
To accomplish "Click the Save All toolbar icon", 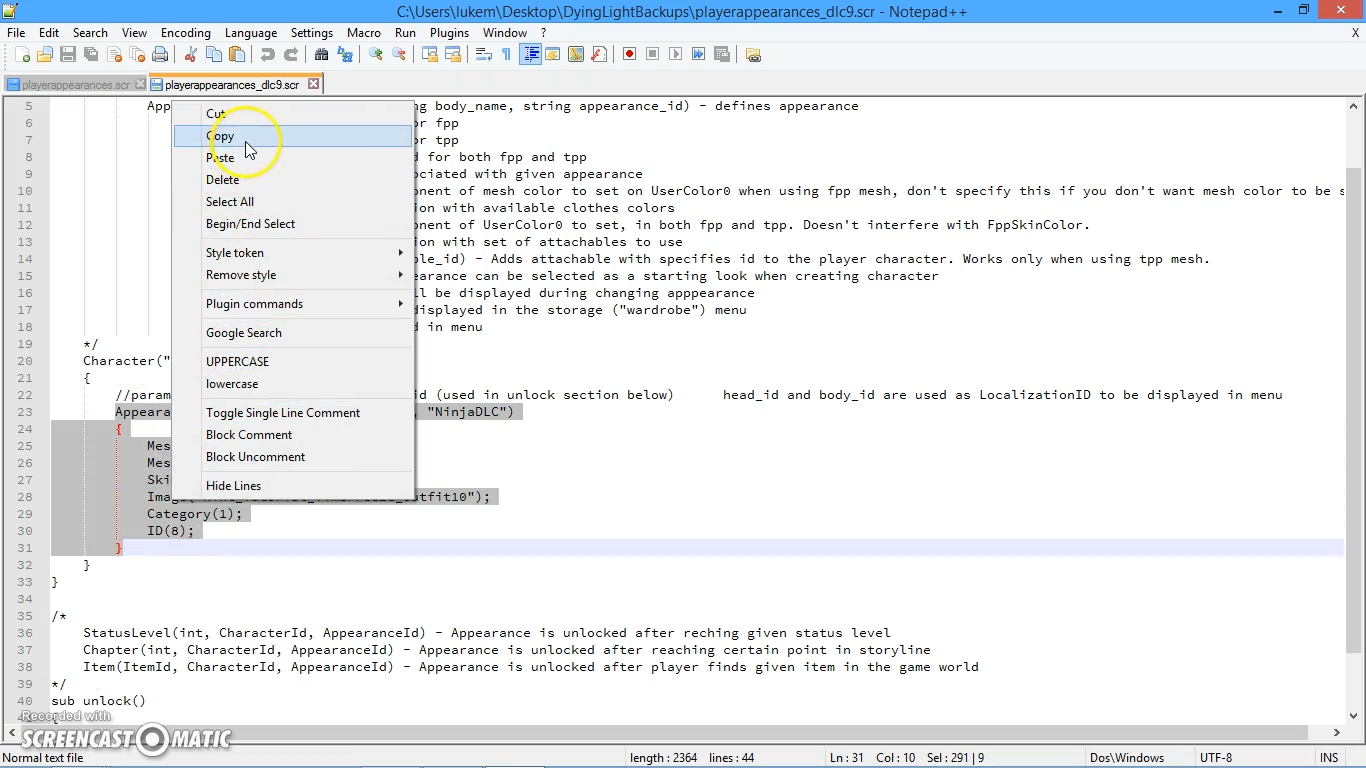I will click(x=91, y=55).
